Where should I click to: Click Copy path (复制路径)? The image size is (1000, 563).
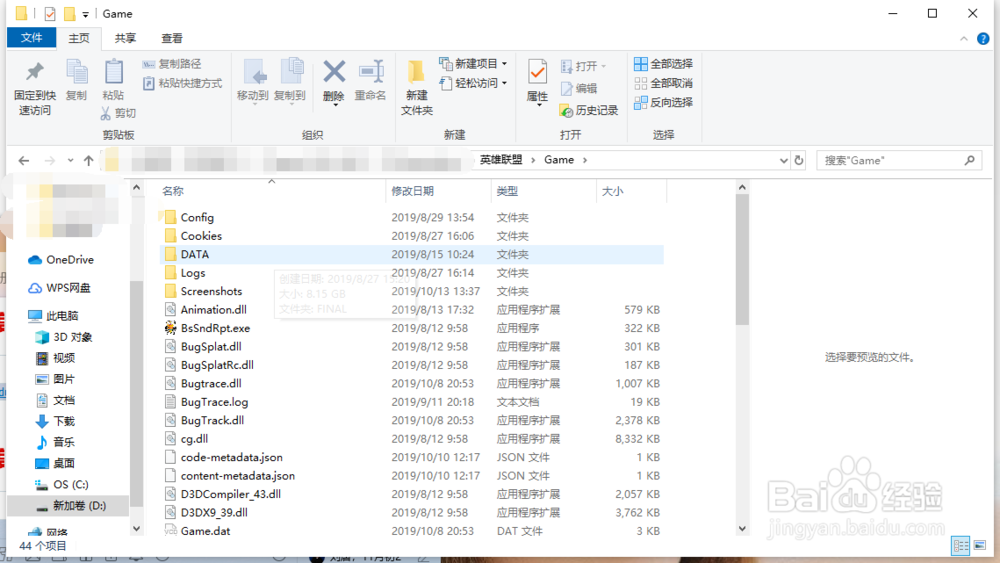(172, 64)
